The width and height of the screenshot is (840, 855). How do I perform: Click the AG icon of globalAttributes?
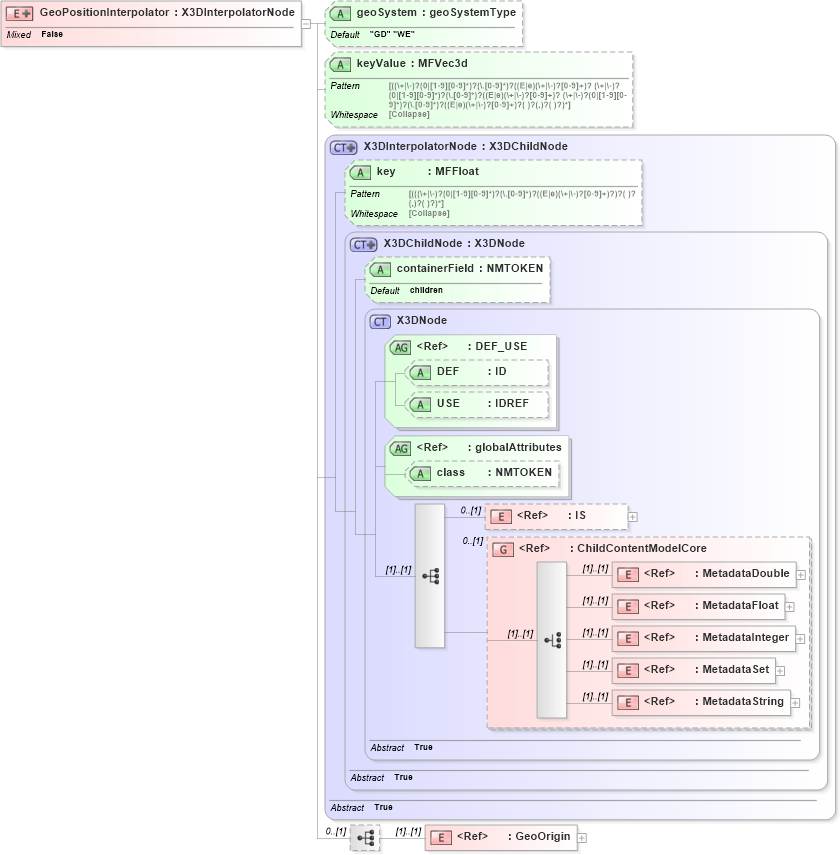tap(401, 449)
